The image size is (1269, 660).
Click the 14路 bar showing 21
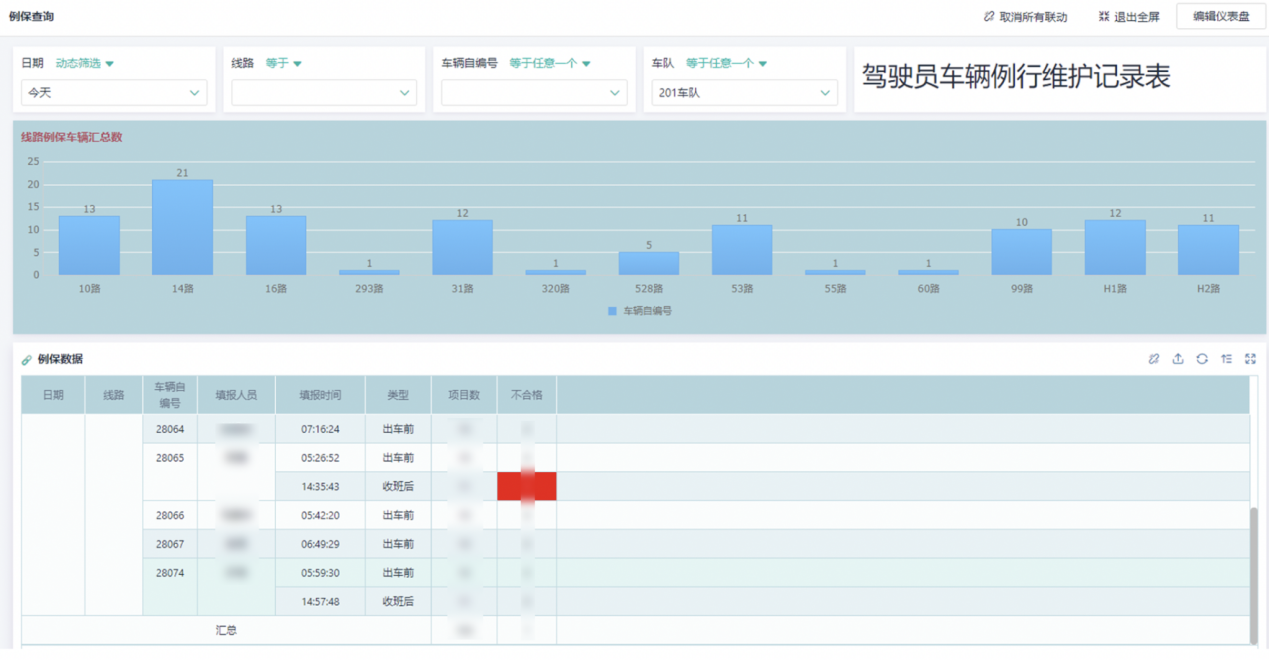(x=182, y=227)
